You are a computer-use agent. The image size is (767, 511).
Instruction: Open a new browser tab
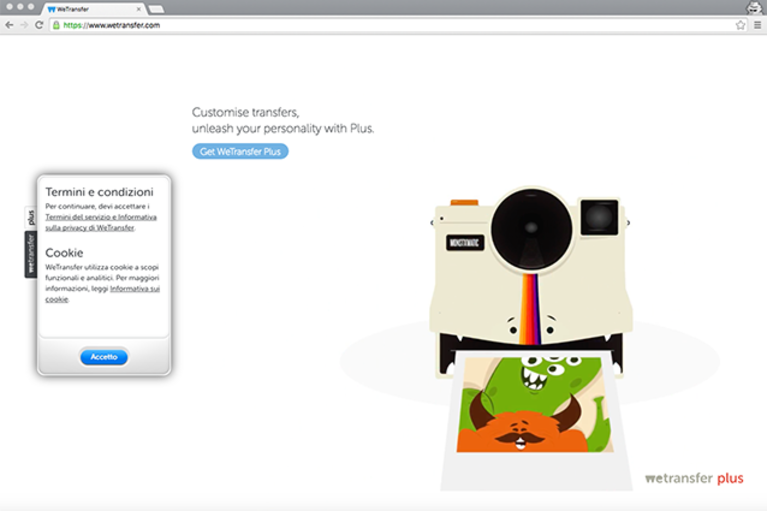156,9
